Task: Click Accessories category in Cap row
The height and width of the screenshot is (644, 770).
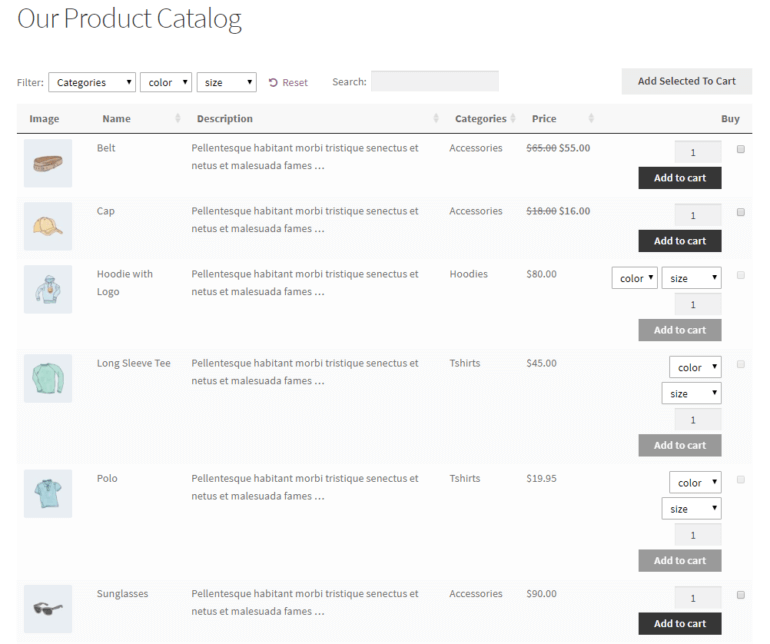Action: [x=476, y=211]
